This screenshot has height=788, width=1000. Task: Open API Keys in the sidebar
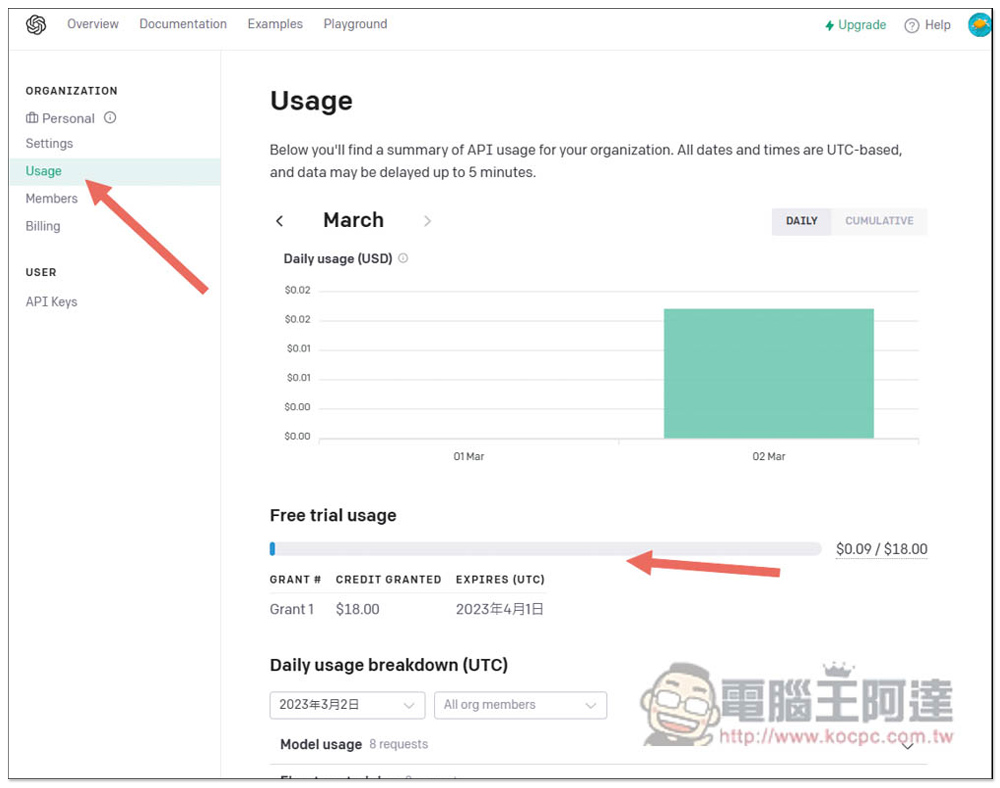[x=51, y=302]
